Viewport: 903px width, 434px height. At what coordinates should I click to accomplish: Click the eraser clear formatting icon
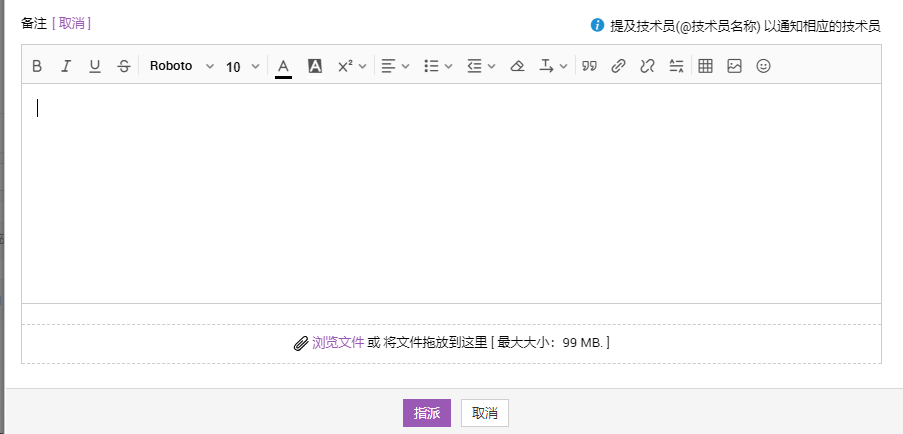click(x=517, y=66)
